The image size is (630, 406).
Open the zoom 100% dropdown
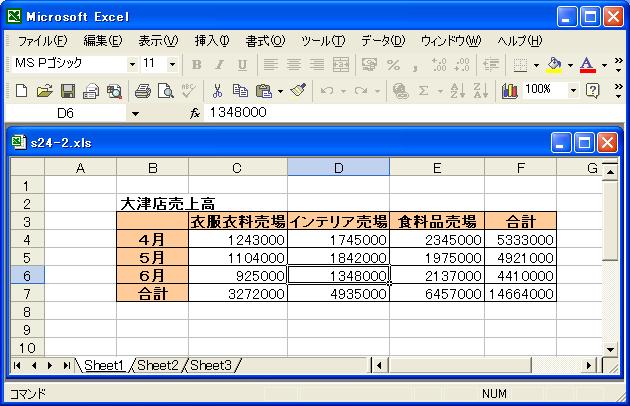tap(573, 90)
